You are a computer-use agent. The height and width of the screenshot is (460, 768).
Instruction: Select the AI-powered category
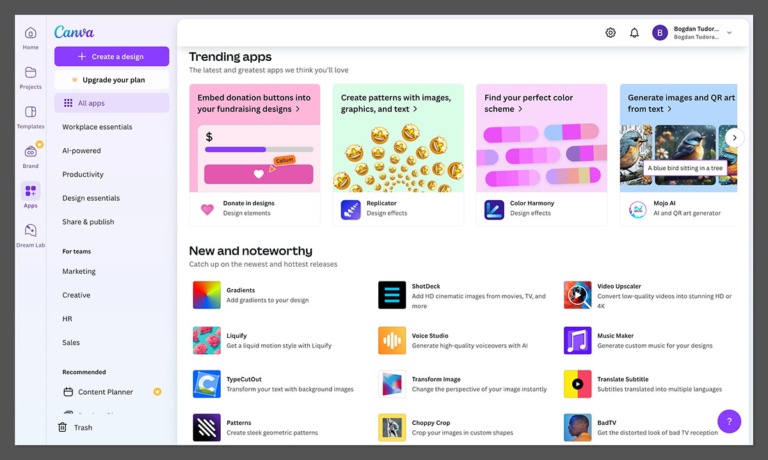81,151
